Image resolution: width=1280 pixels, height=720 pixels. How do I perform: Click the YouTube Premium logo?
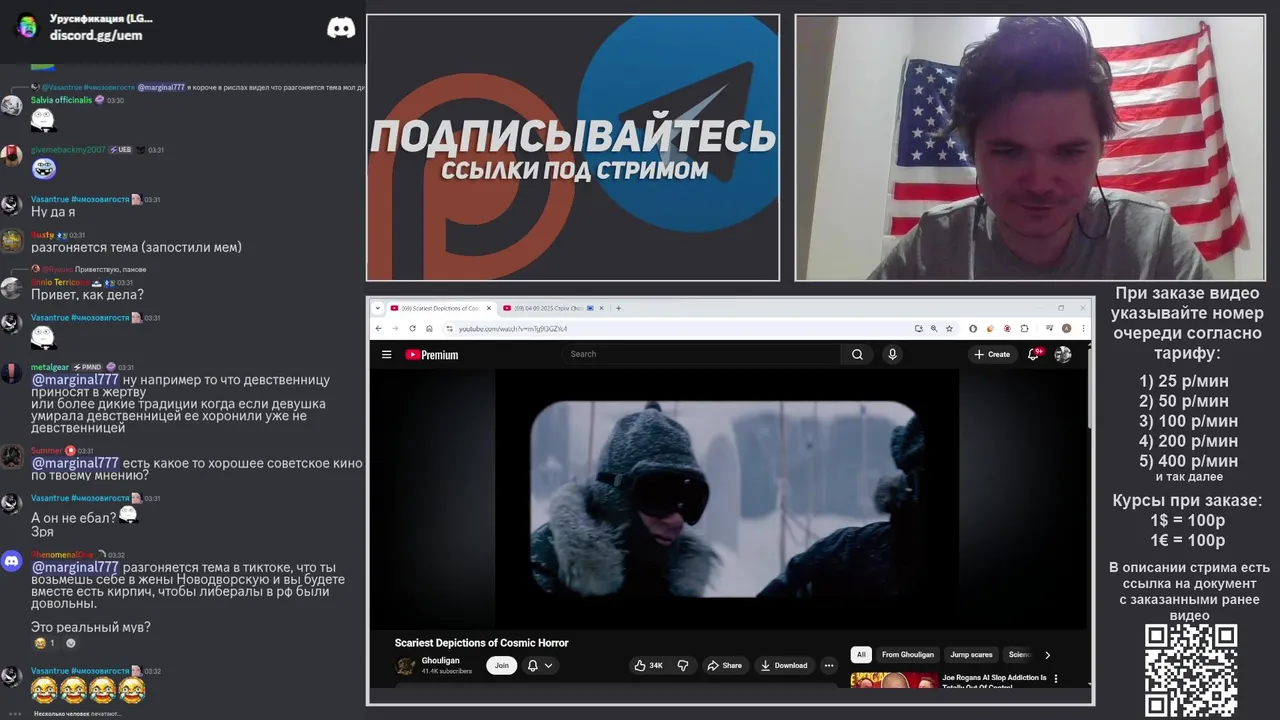pyautogui.click(x=431, y=354)
